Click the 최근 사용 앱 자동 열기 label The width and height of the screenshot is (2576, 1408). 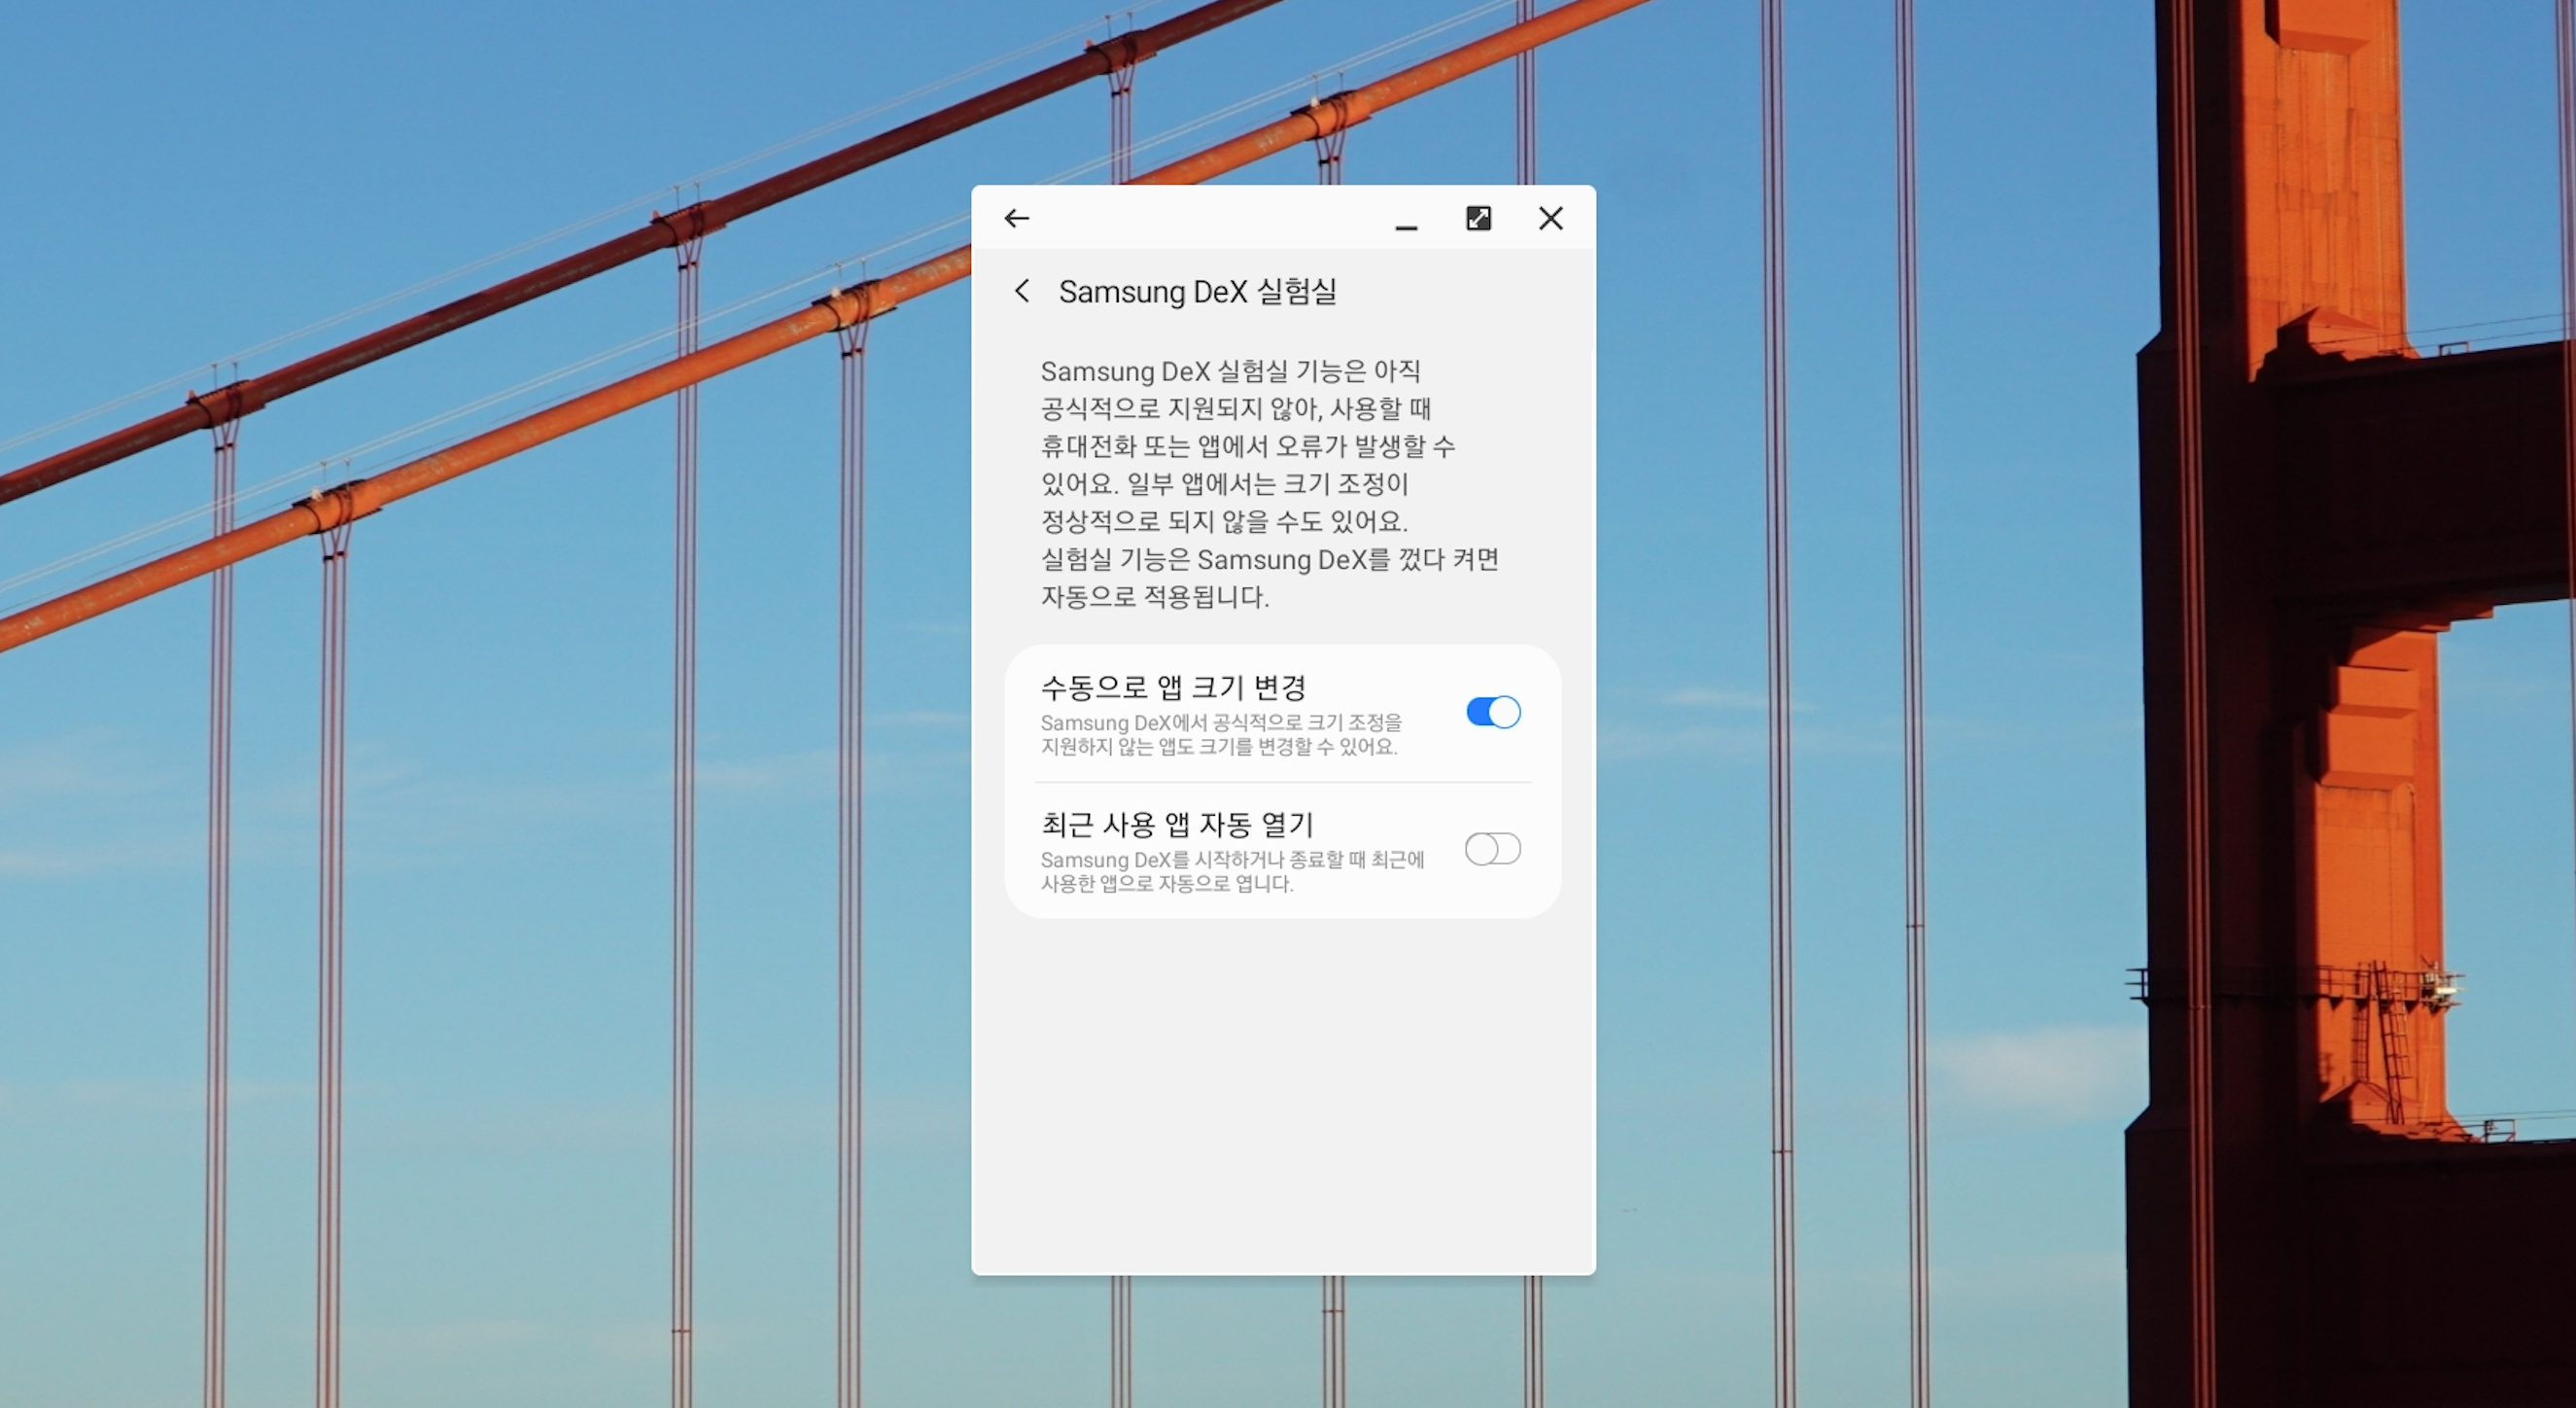(1177, 824)
